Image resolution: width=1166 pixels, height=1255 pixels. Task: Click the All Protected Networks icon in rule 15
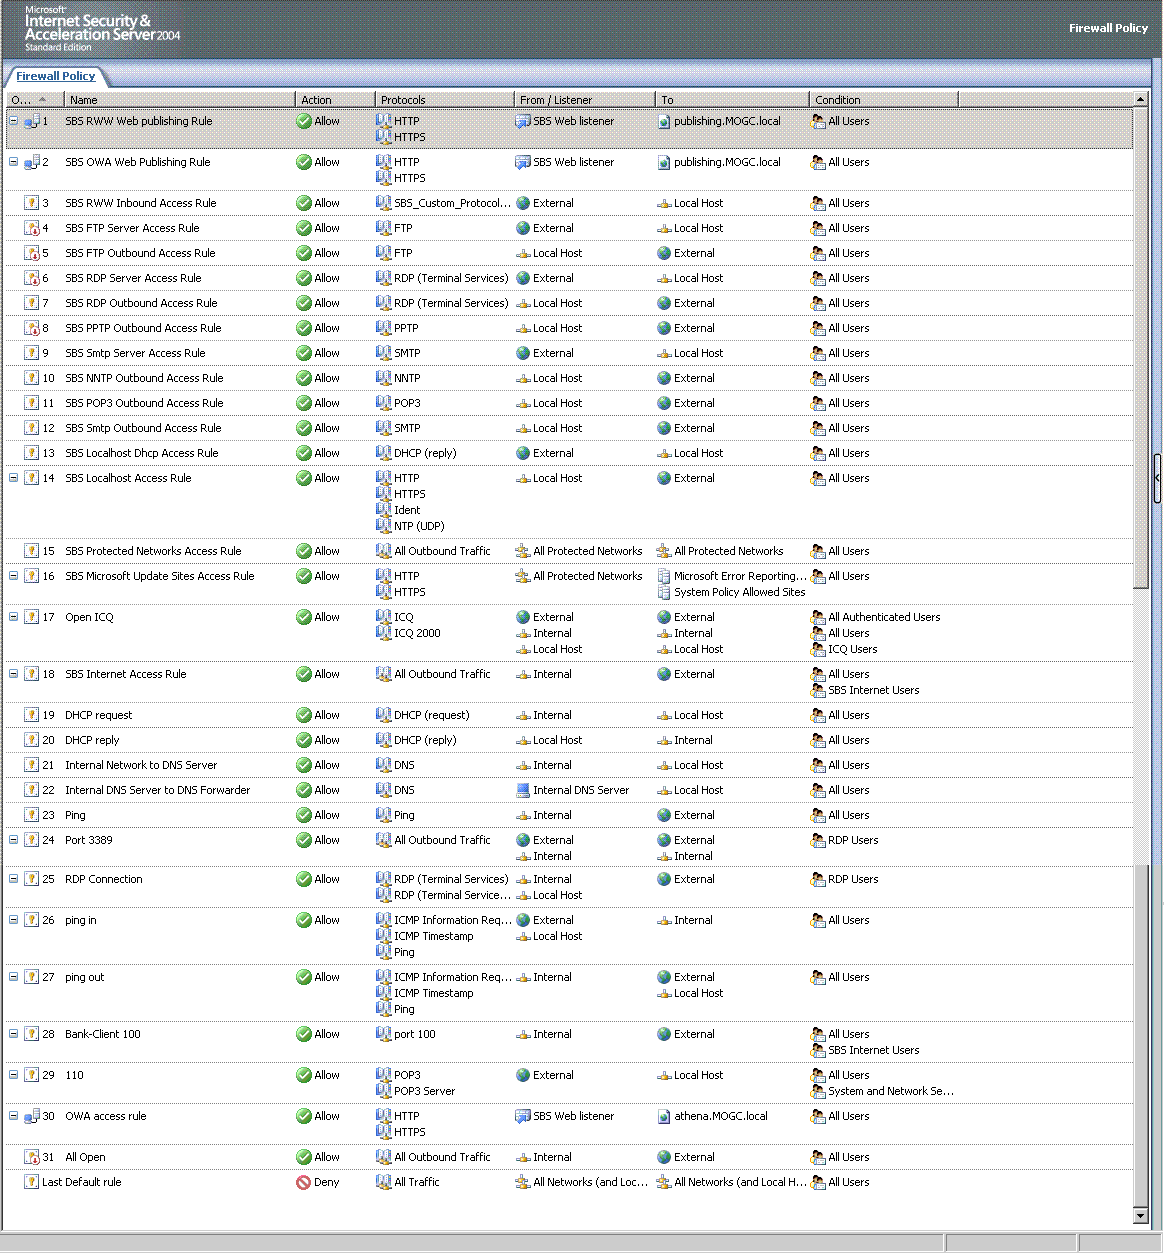[x=521, y=551]
